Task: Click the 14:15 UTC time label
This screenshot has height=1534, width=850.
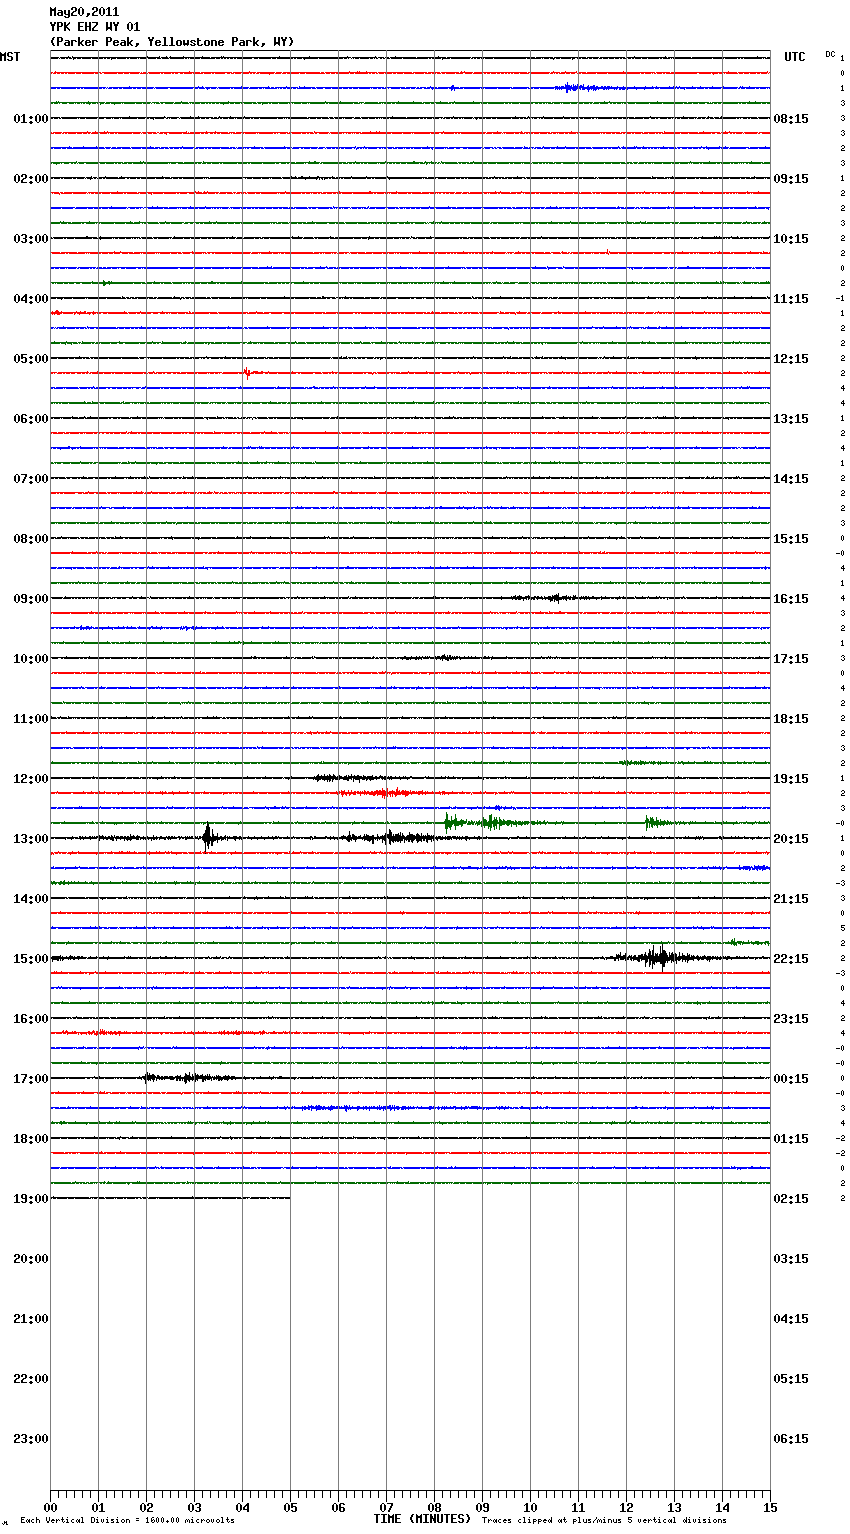Action: 791,479
